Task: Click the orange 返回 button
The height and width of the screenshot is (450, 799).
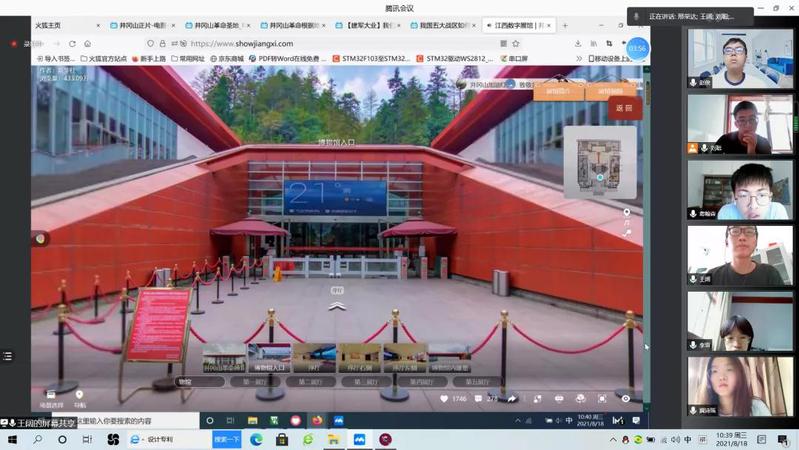Action: click(x=624, y=108)
